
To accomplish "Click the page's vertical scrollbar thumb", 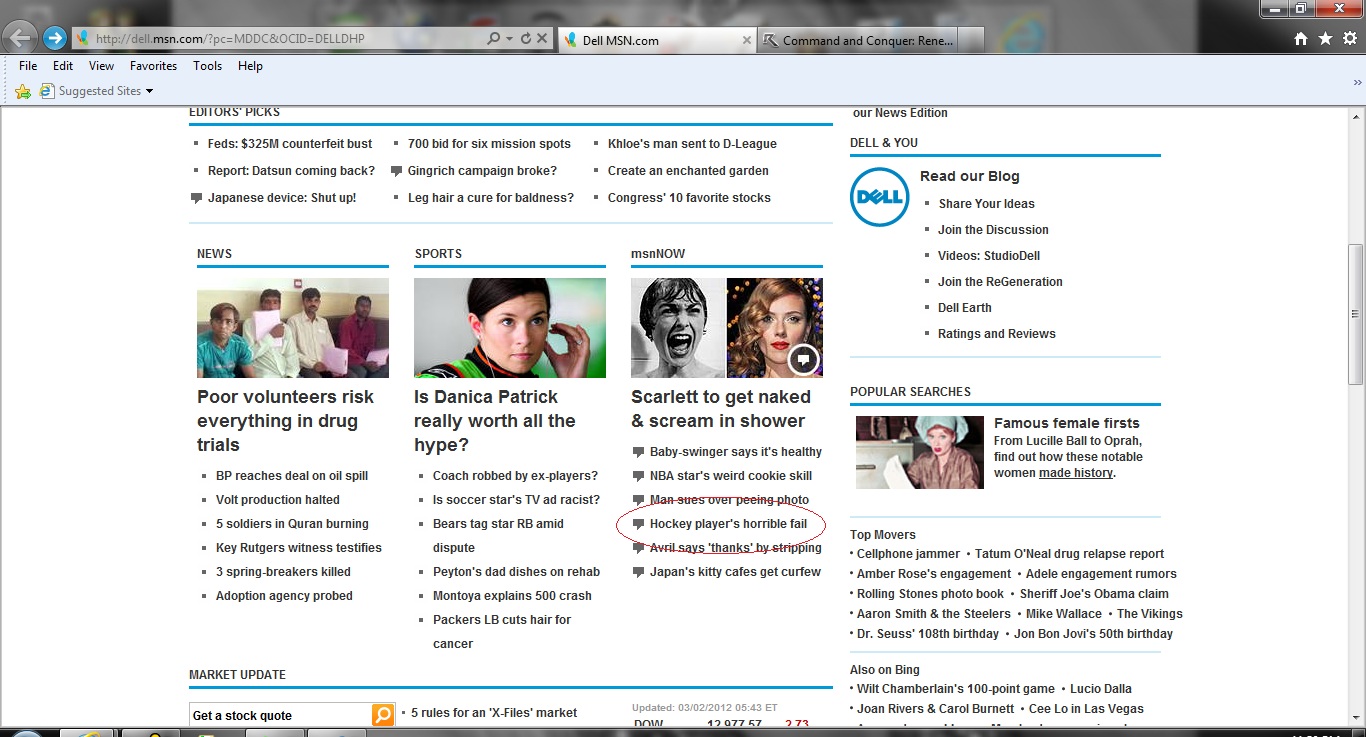I will tap(1355, 314).
